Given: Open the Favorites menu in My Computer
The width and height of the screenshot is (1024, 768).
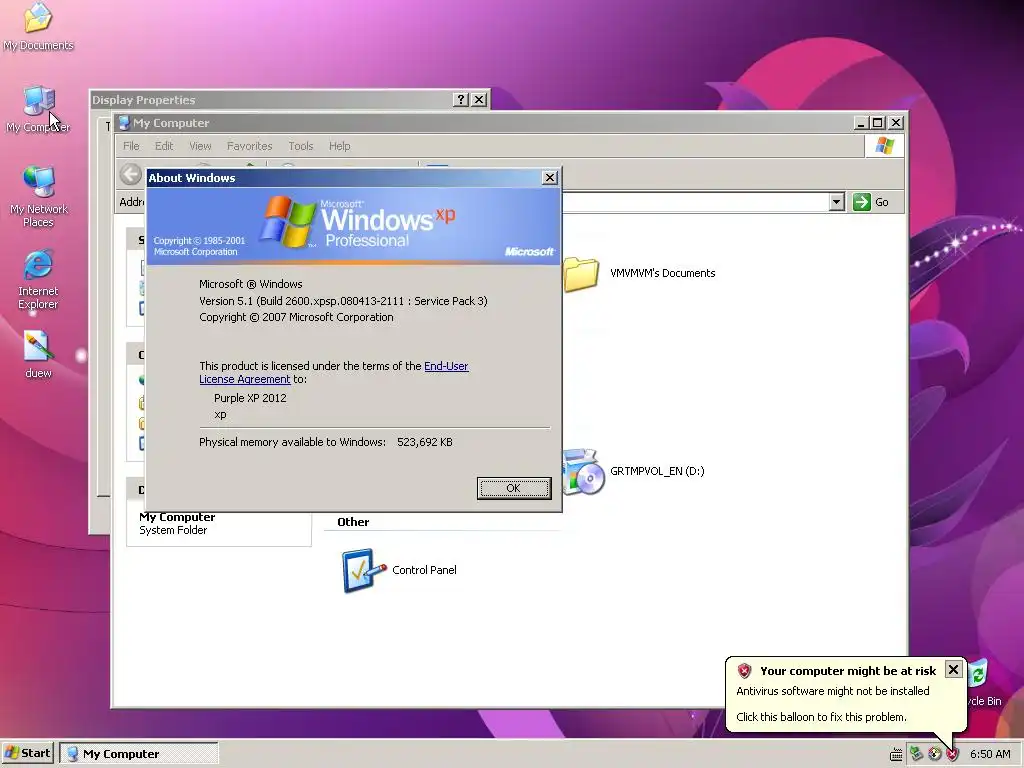Looking at the screenshot, I should pos(249,146).
